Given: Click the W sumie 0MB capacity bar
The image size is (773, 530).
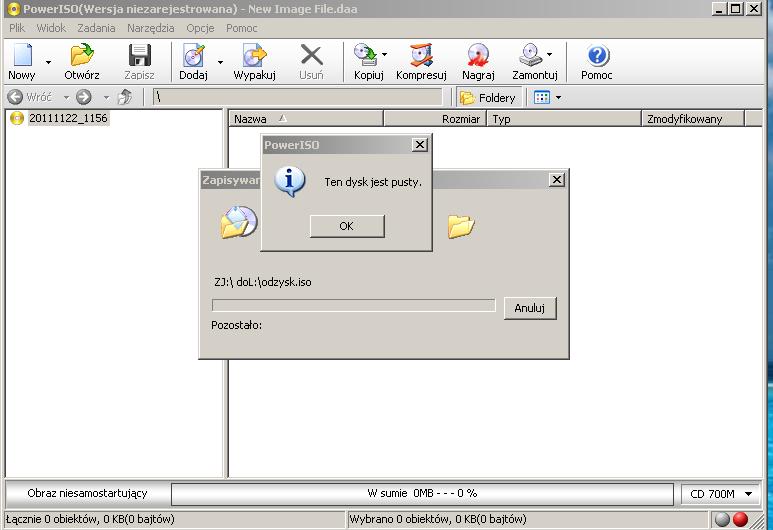Looking at the screenshot, I should pyautogui.click(x=422, y=494).
